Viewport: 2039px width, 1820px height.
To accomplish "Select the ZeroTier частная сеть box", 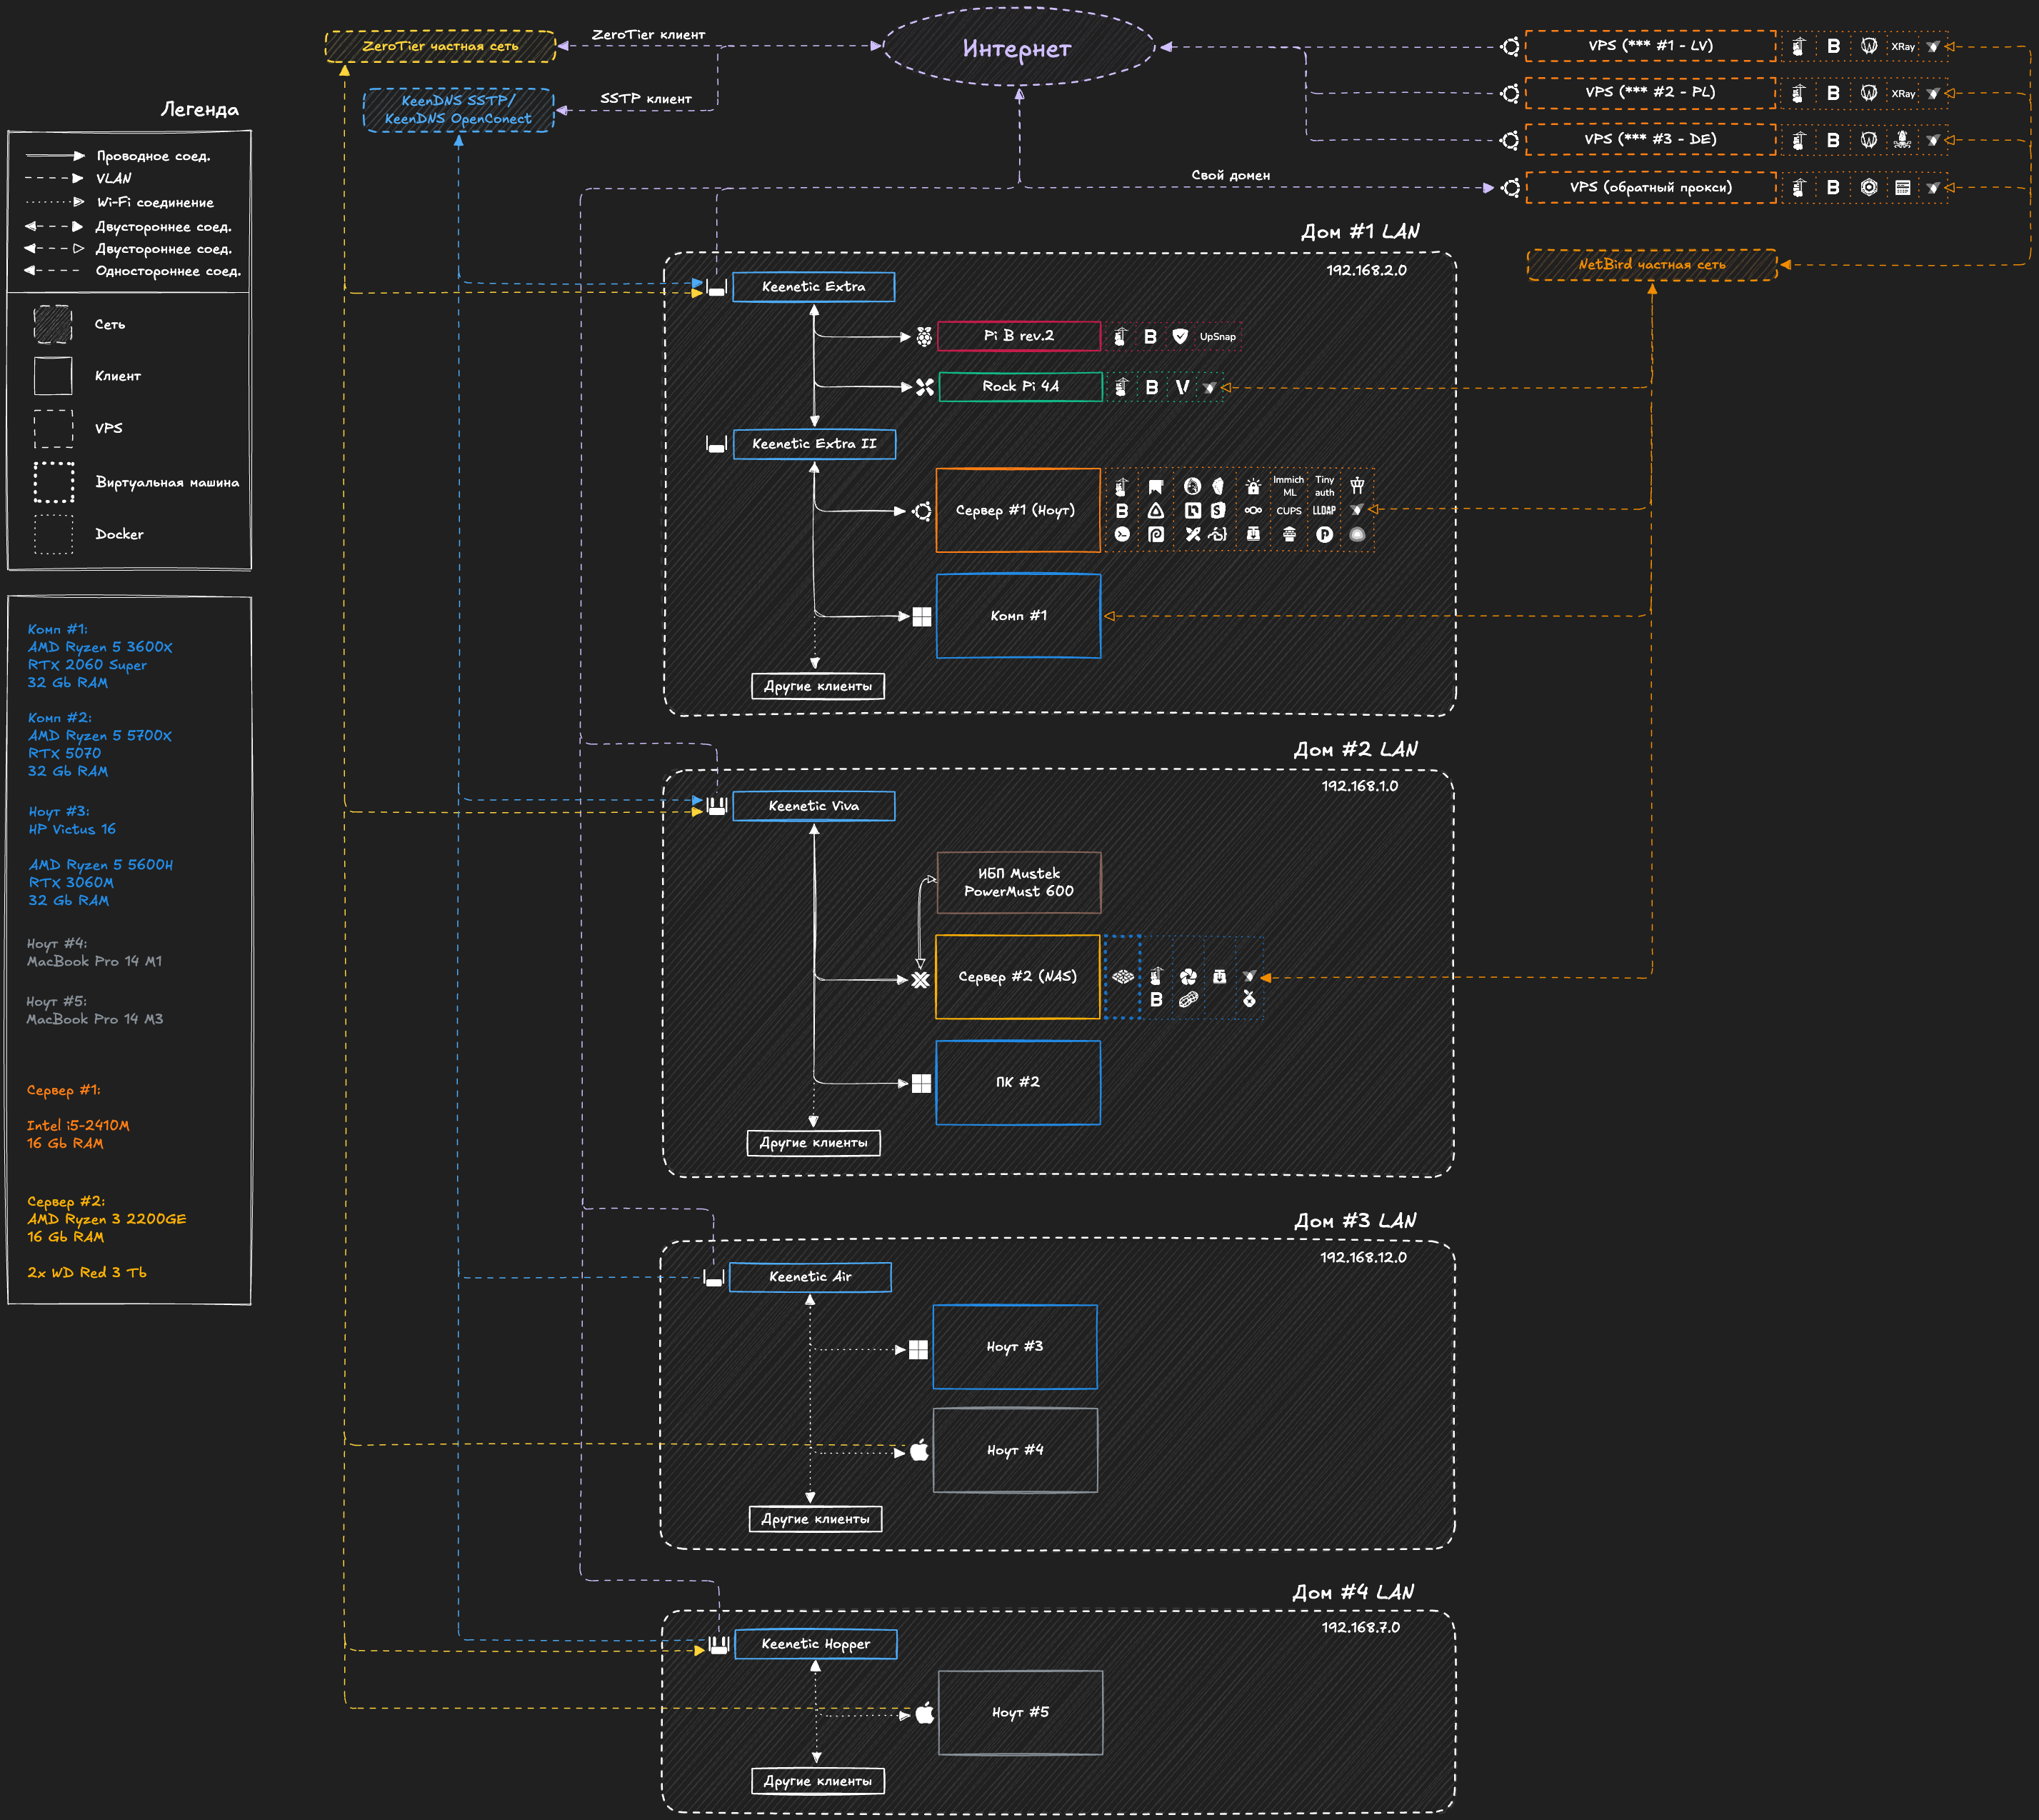I will click(440, 47).
